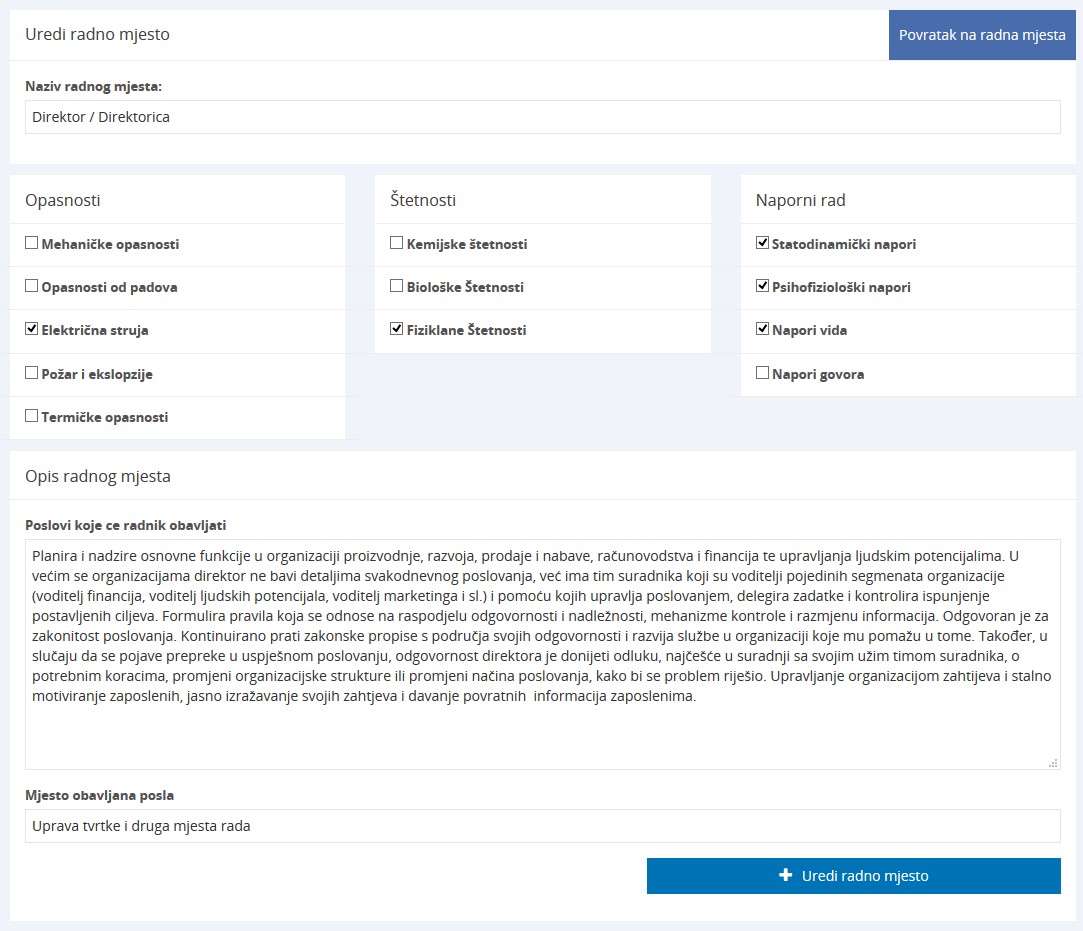Tick the Požar i eksplozije checkbox
This screenshot has height=931, width=1083.
click(x=32, y=373)
